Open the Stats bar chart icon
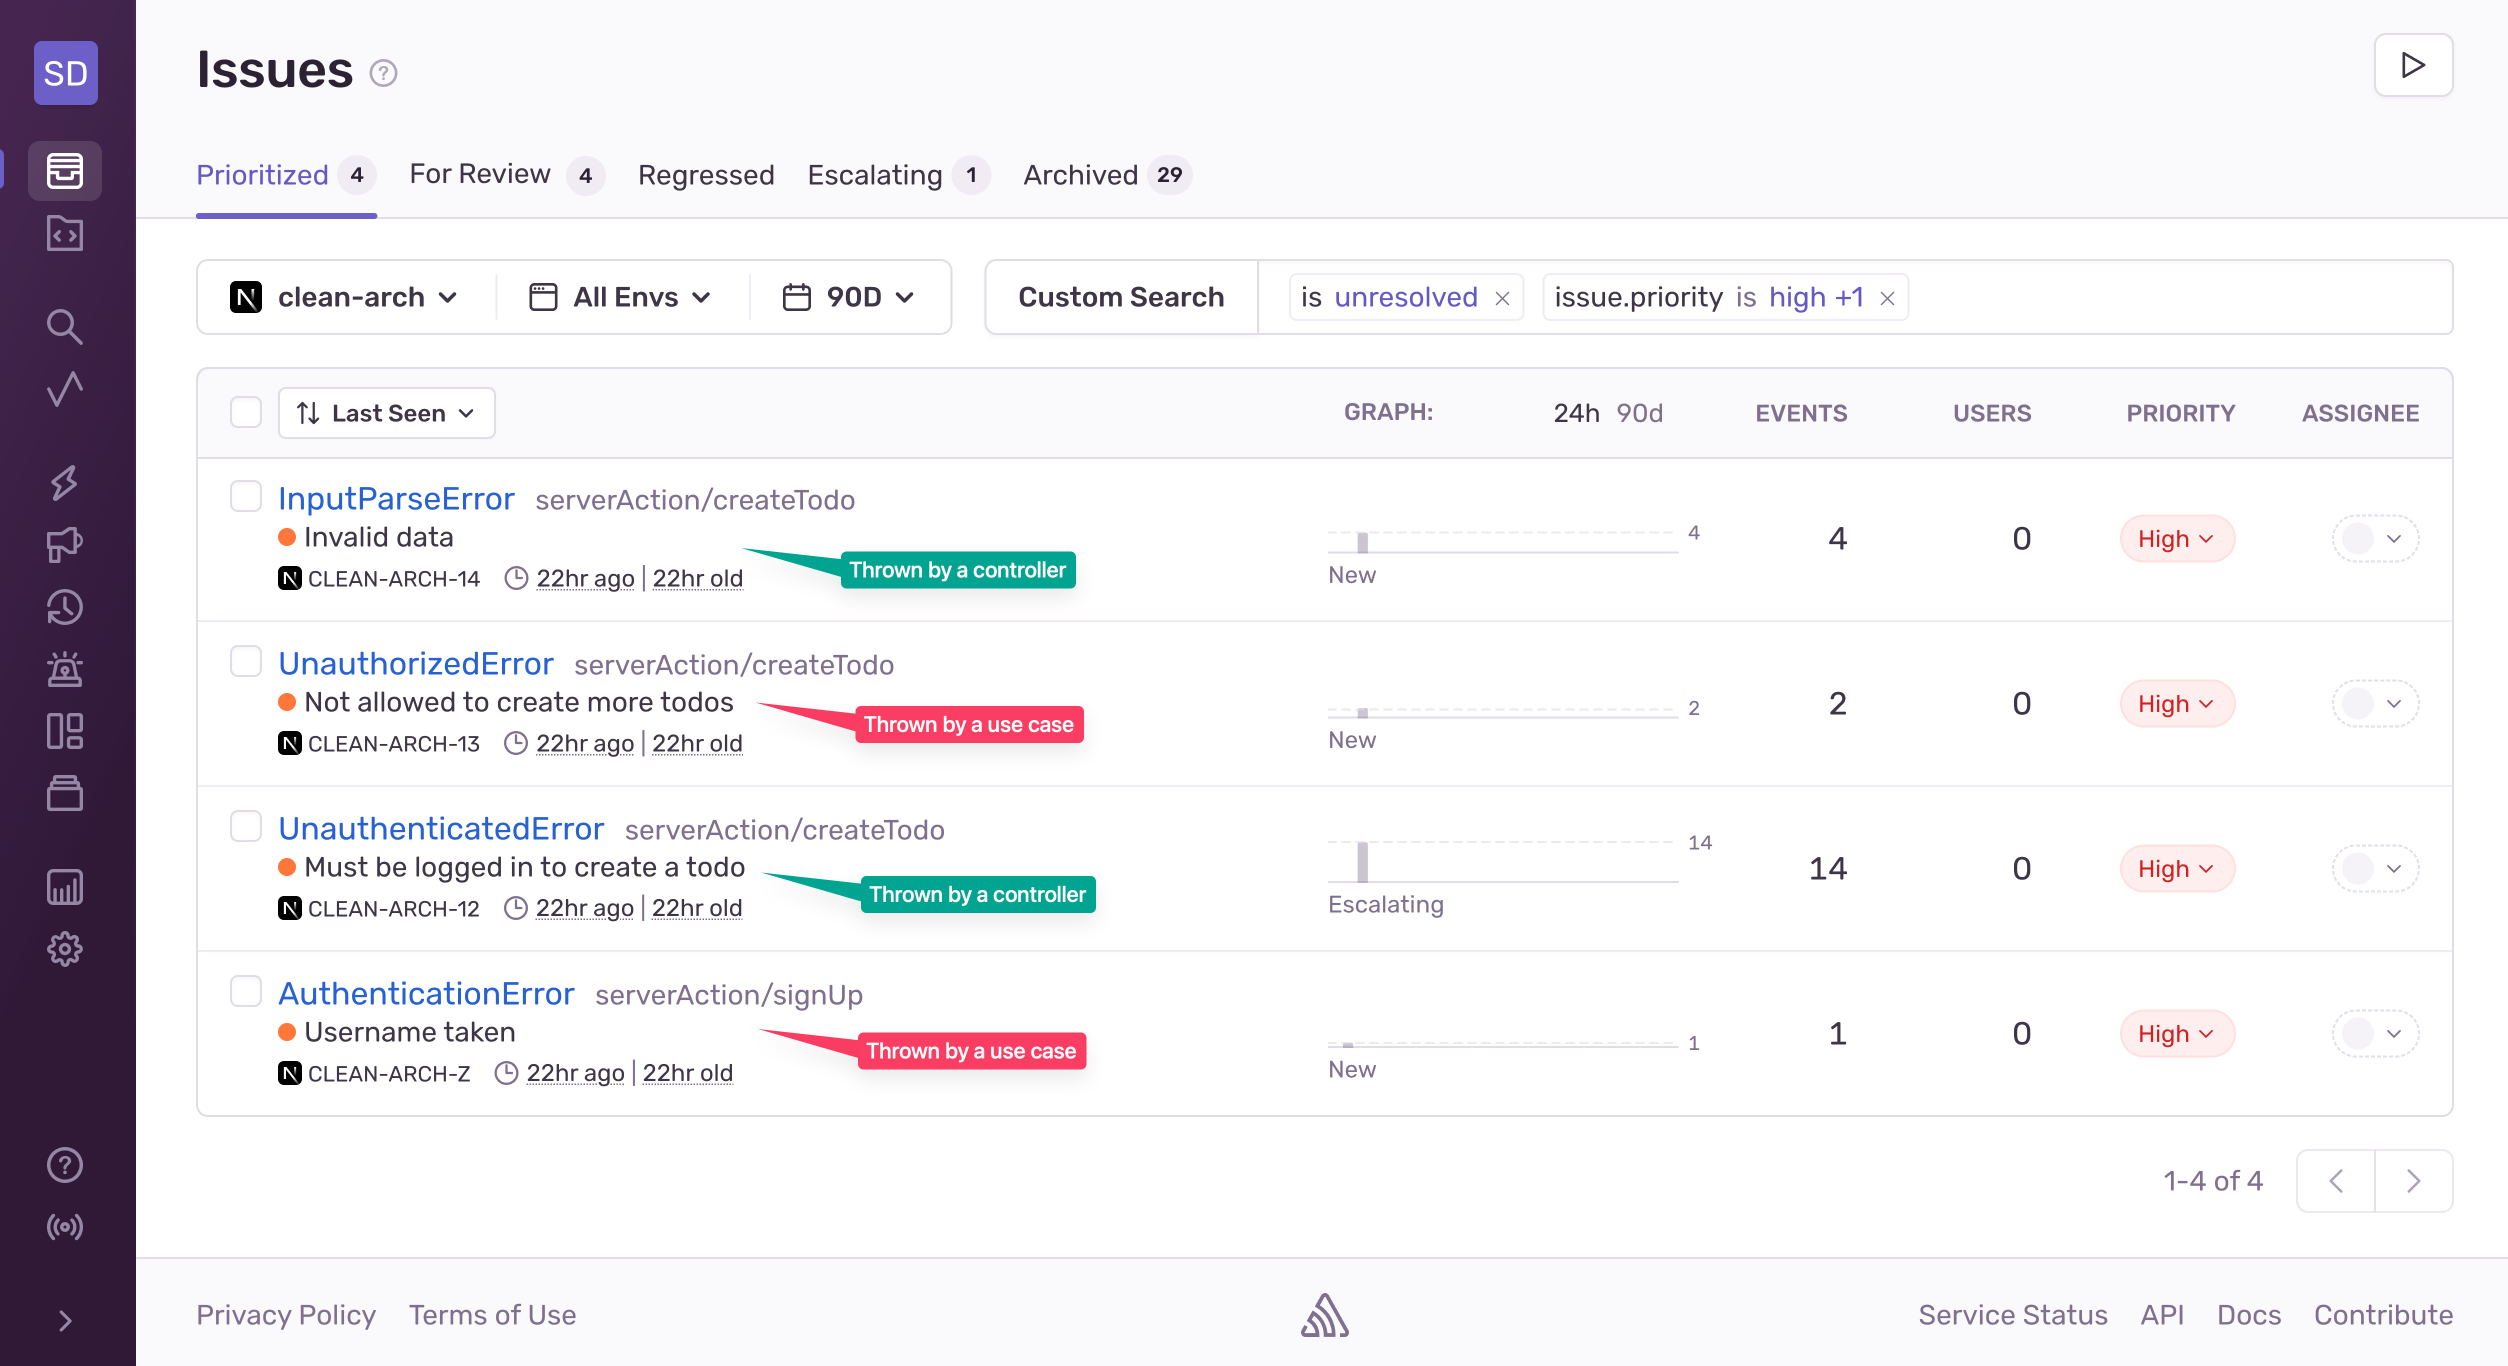The width and height of the screenshot is (2508, 1366). (x=65, y=887)
